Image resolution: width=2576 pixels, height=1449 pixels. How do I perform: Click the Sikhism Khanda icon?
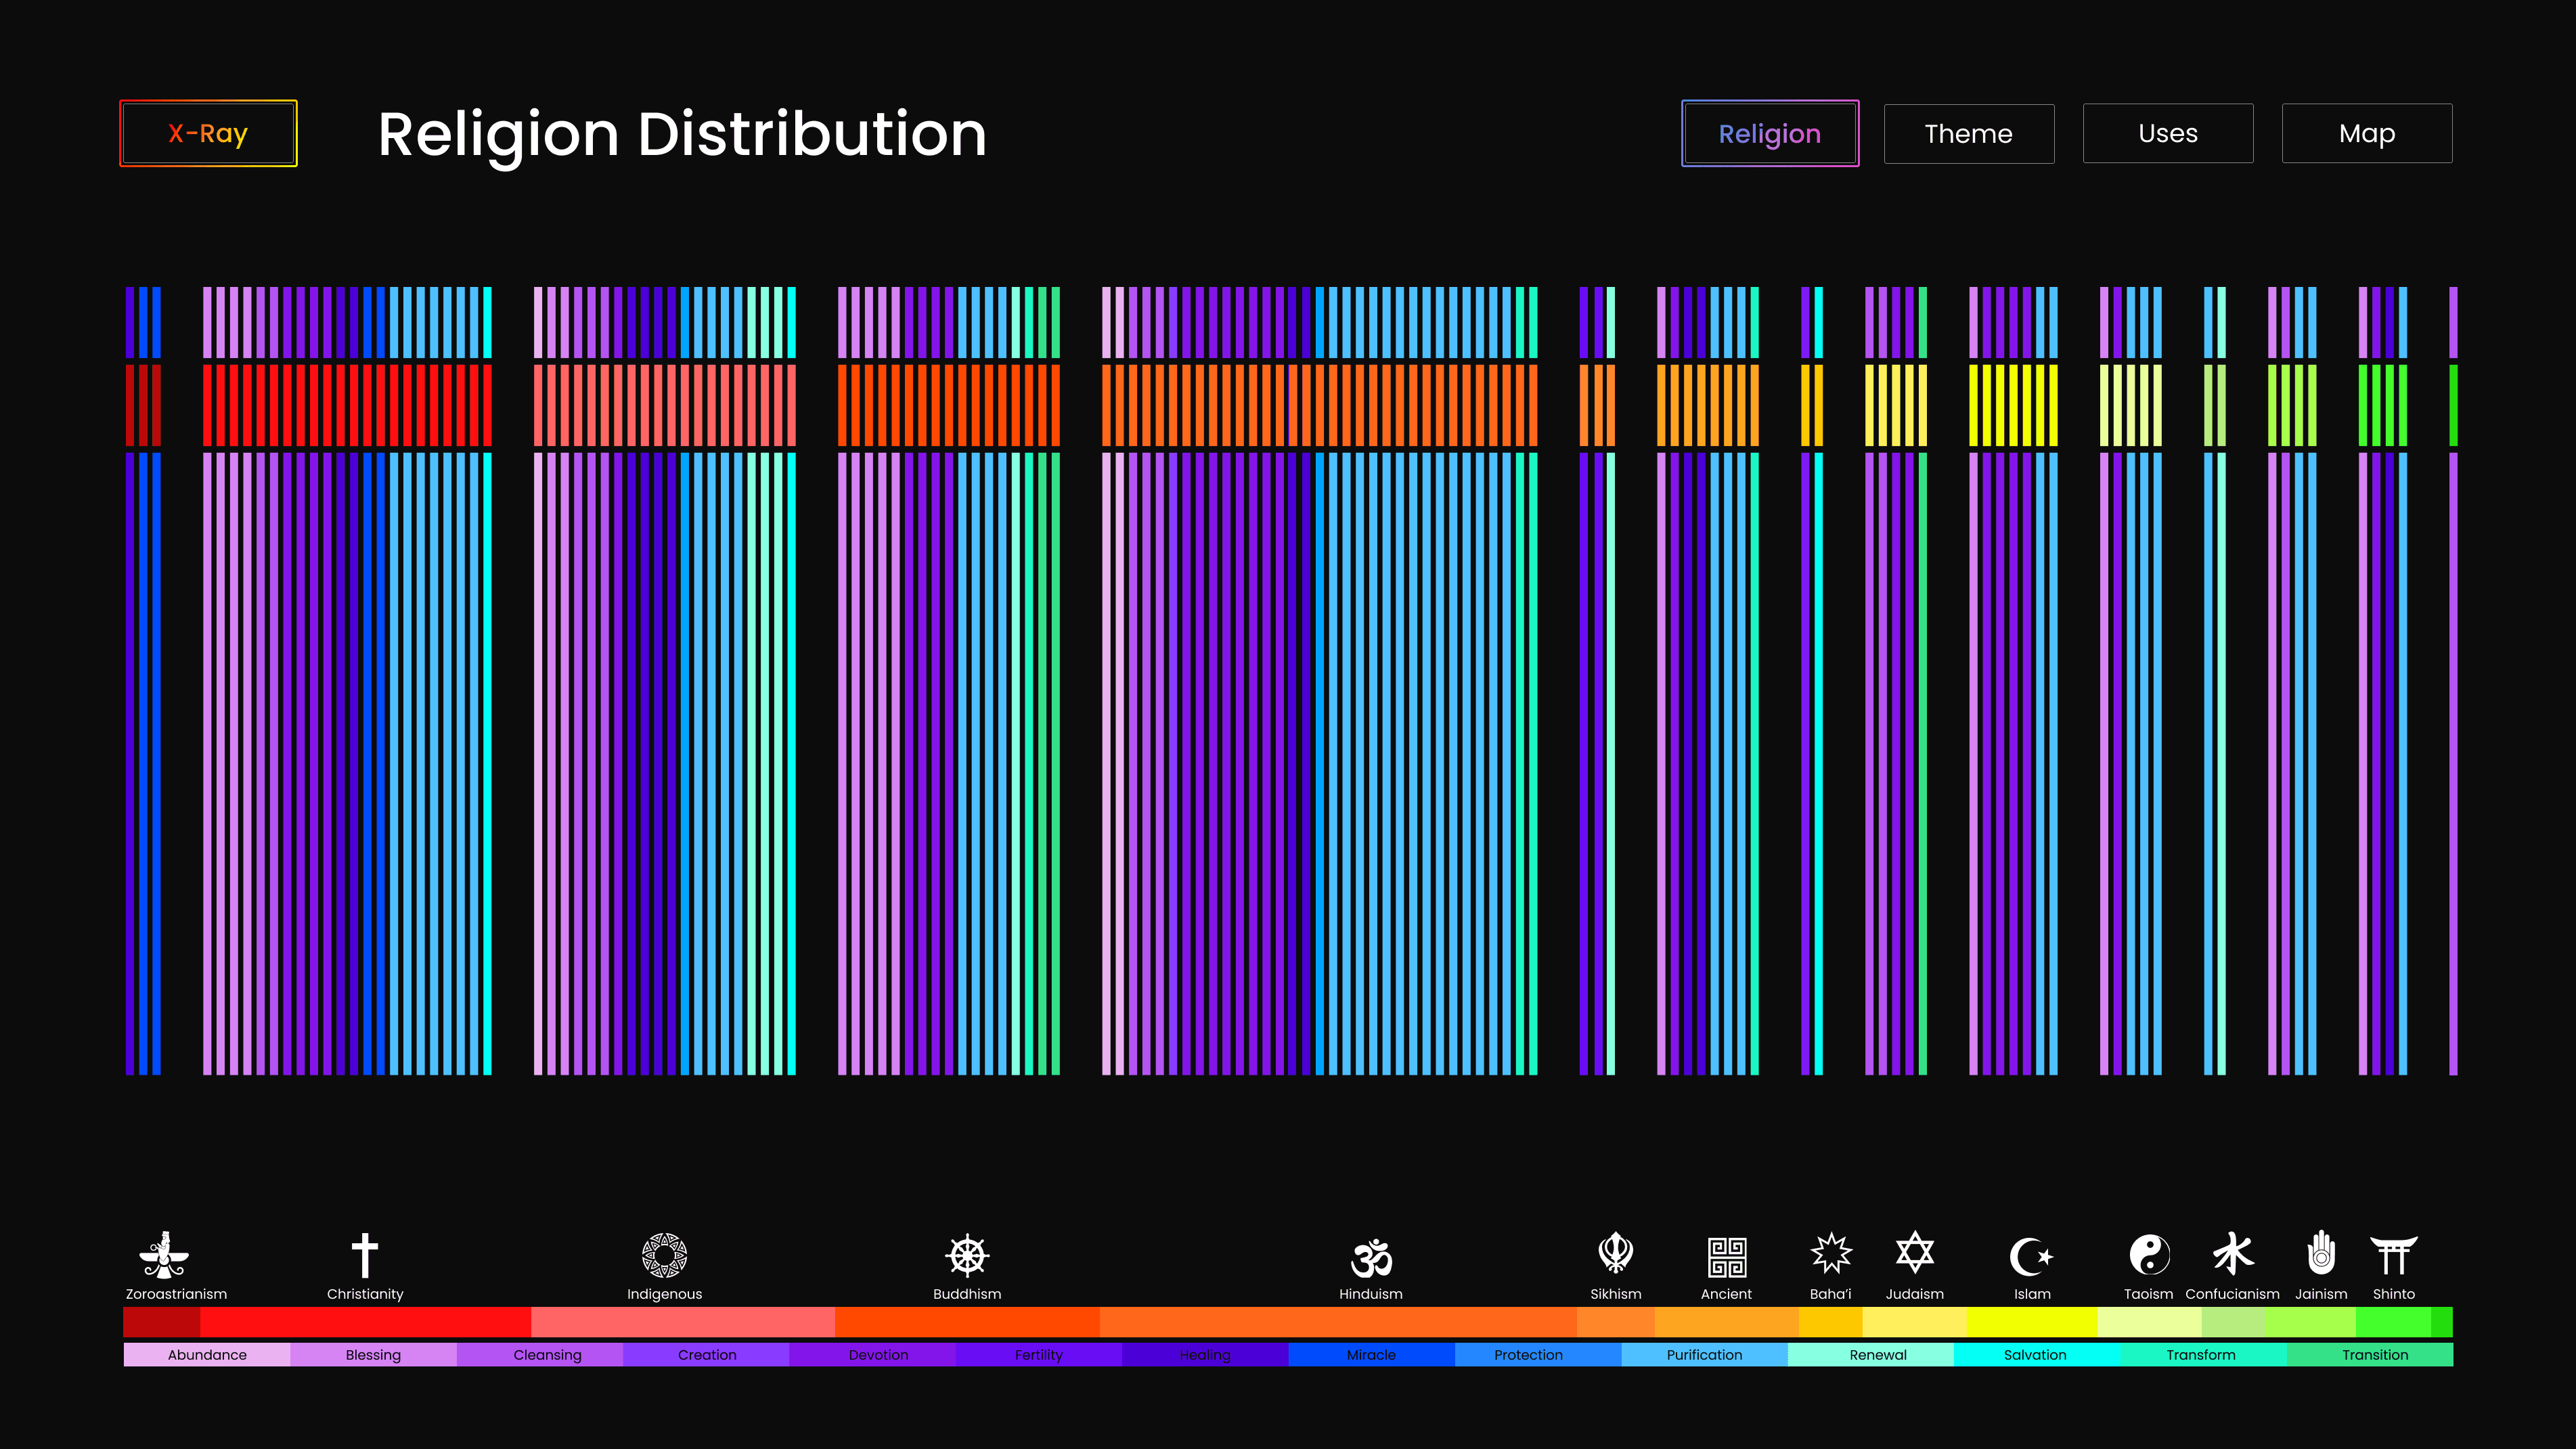[x=1615, y=1253]
